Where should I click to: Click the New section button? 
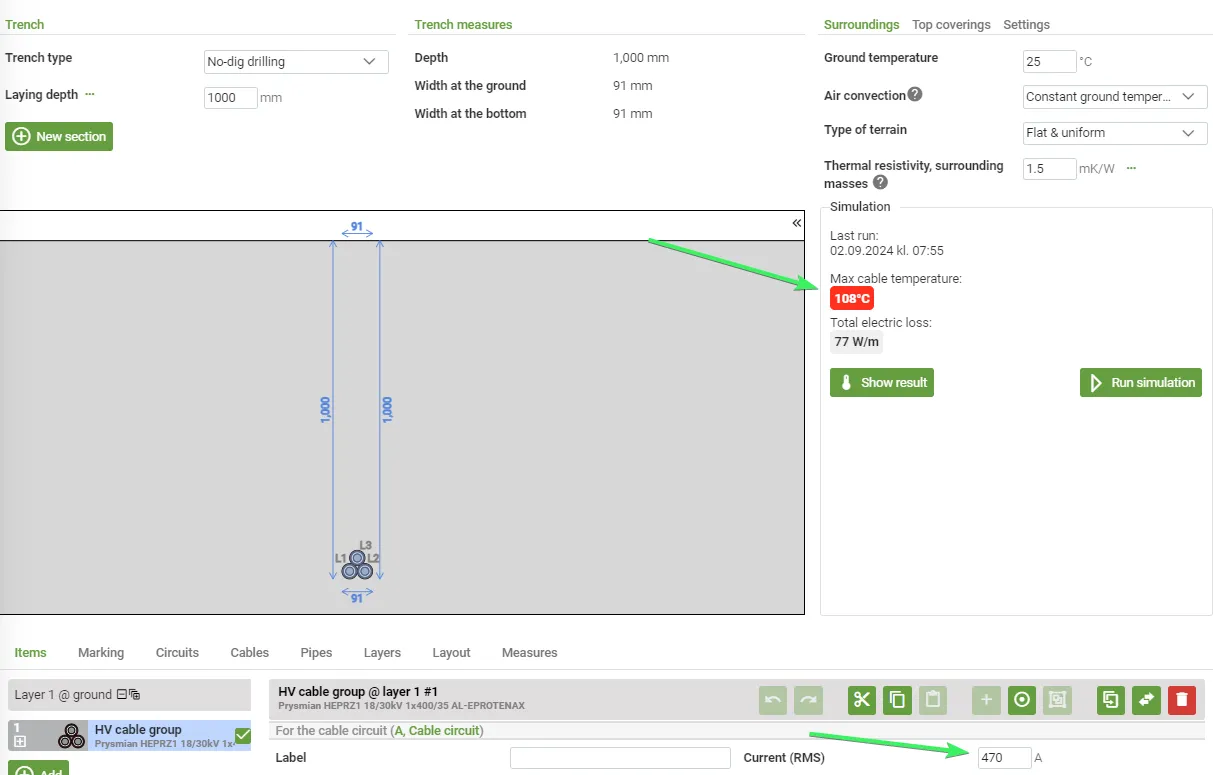59,137
